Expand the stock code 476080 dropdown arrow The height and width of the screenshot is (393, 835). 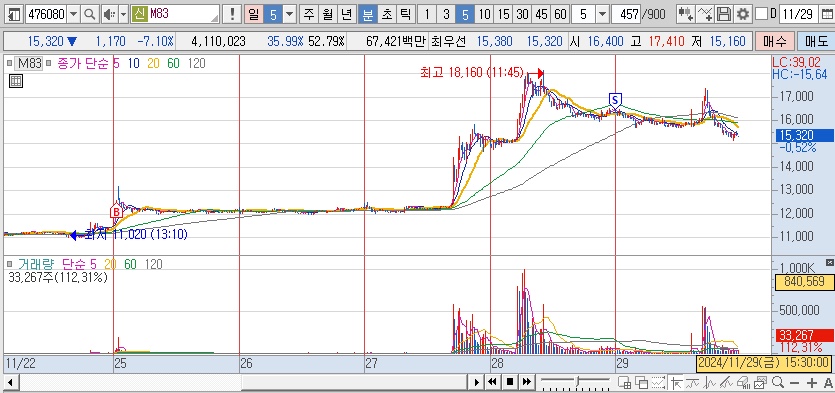coord(73,14)
